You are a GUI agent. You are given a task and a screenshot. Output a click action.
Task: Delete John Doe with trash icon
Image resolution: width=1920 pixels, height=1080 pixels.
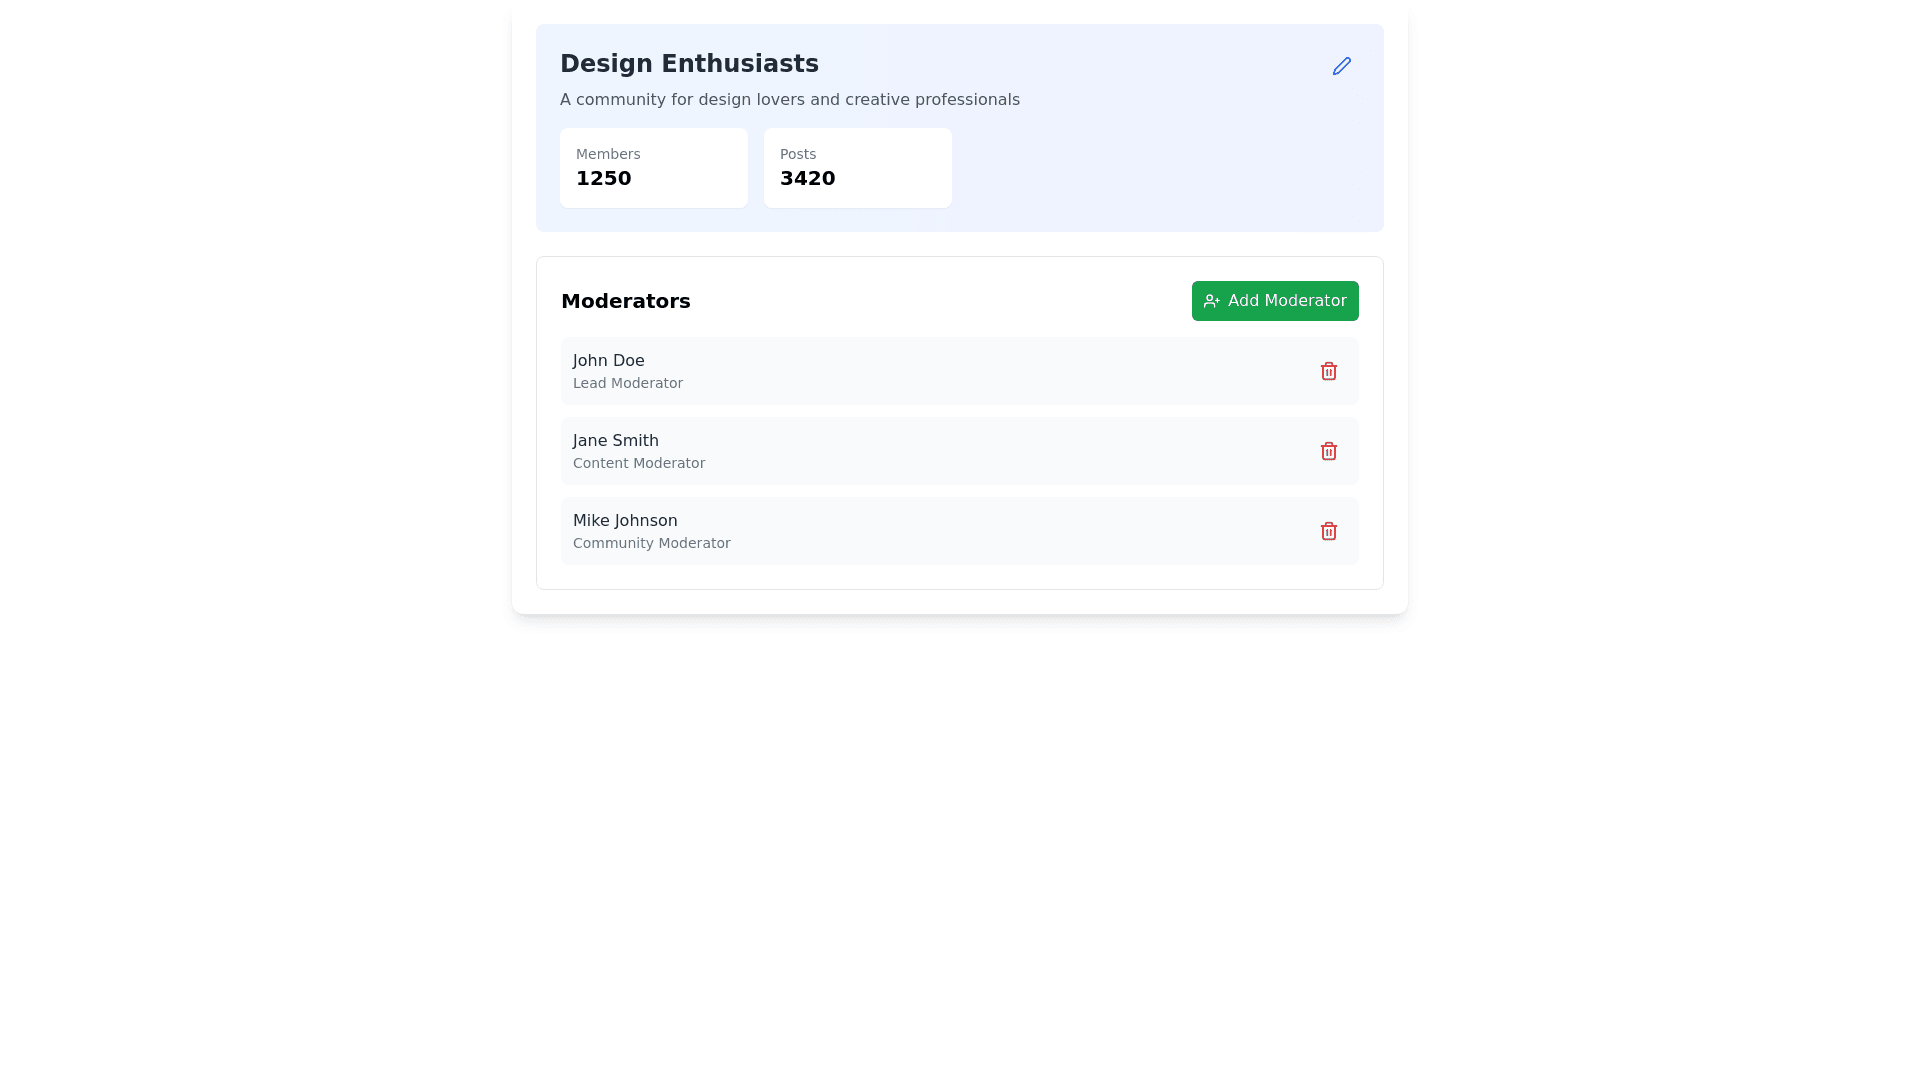1328,371
